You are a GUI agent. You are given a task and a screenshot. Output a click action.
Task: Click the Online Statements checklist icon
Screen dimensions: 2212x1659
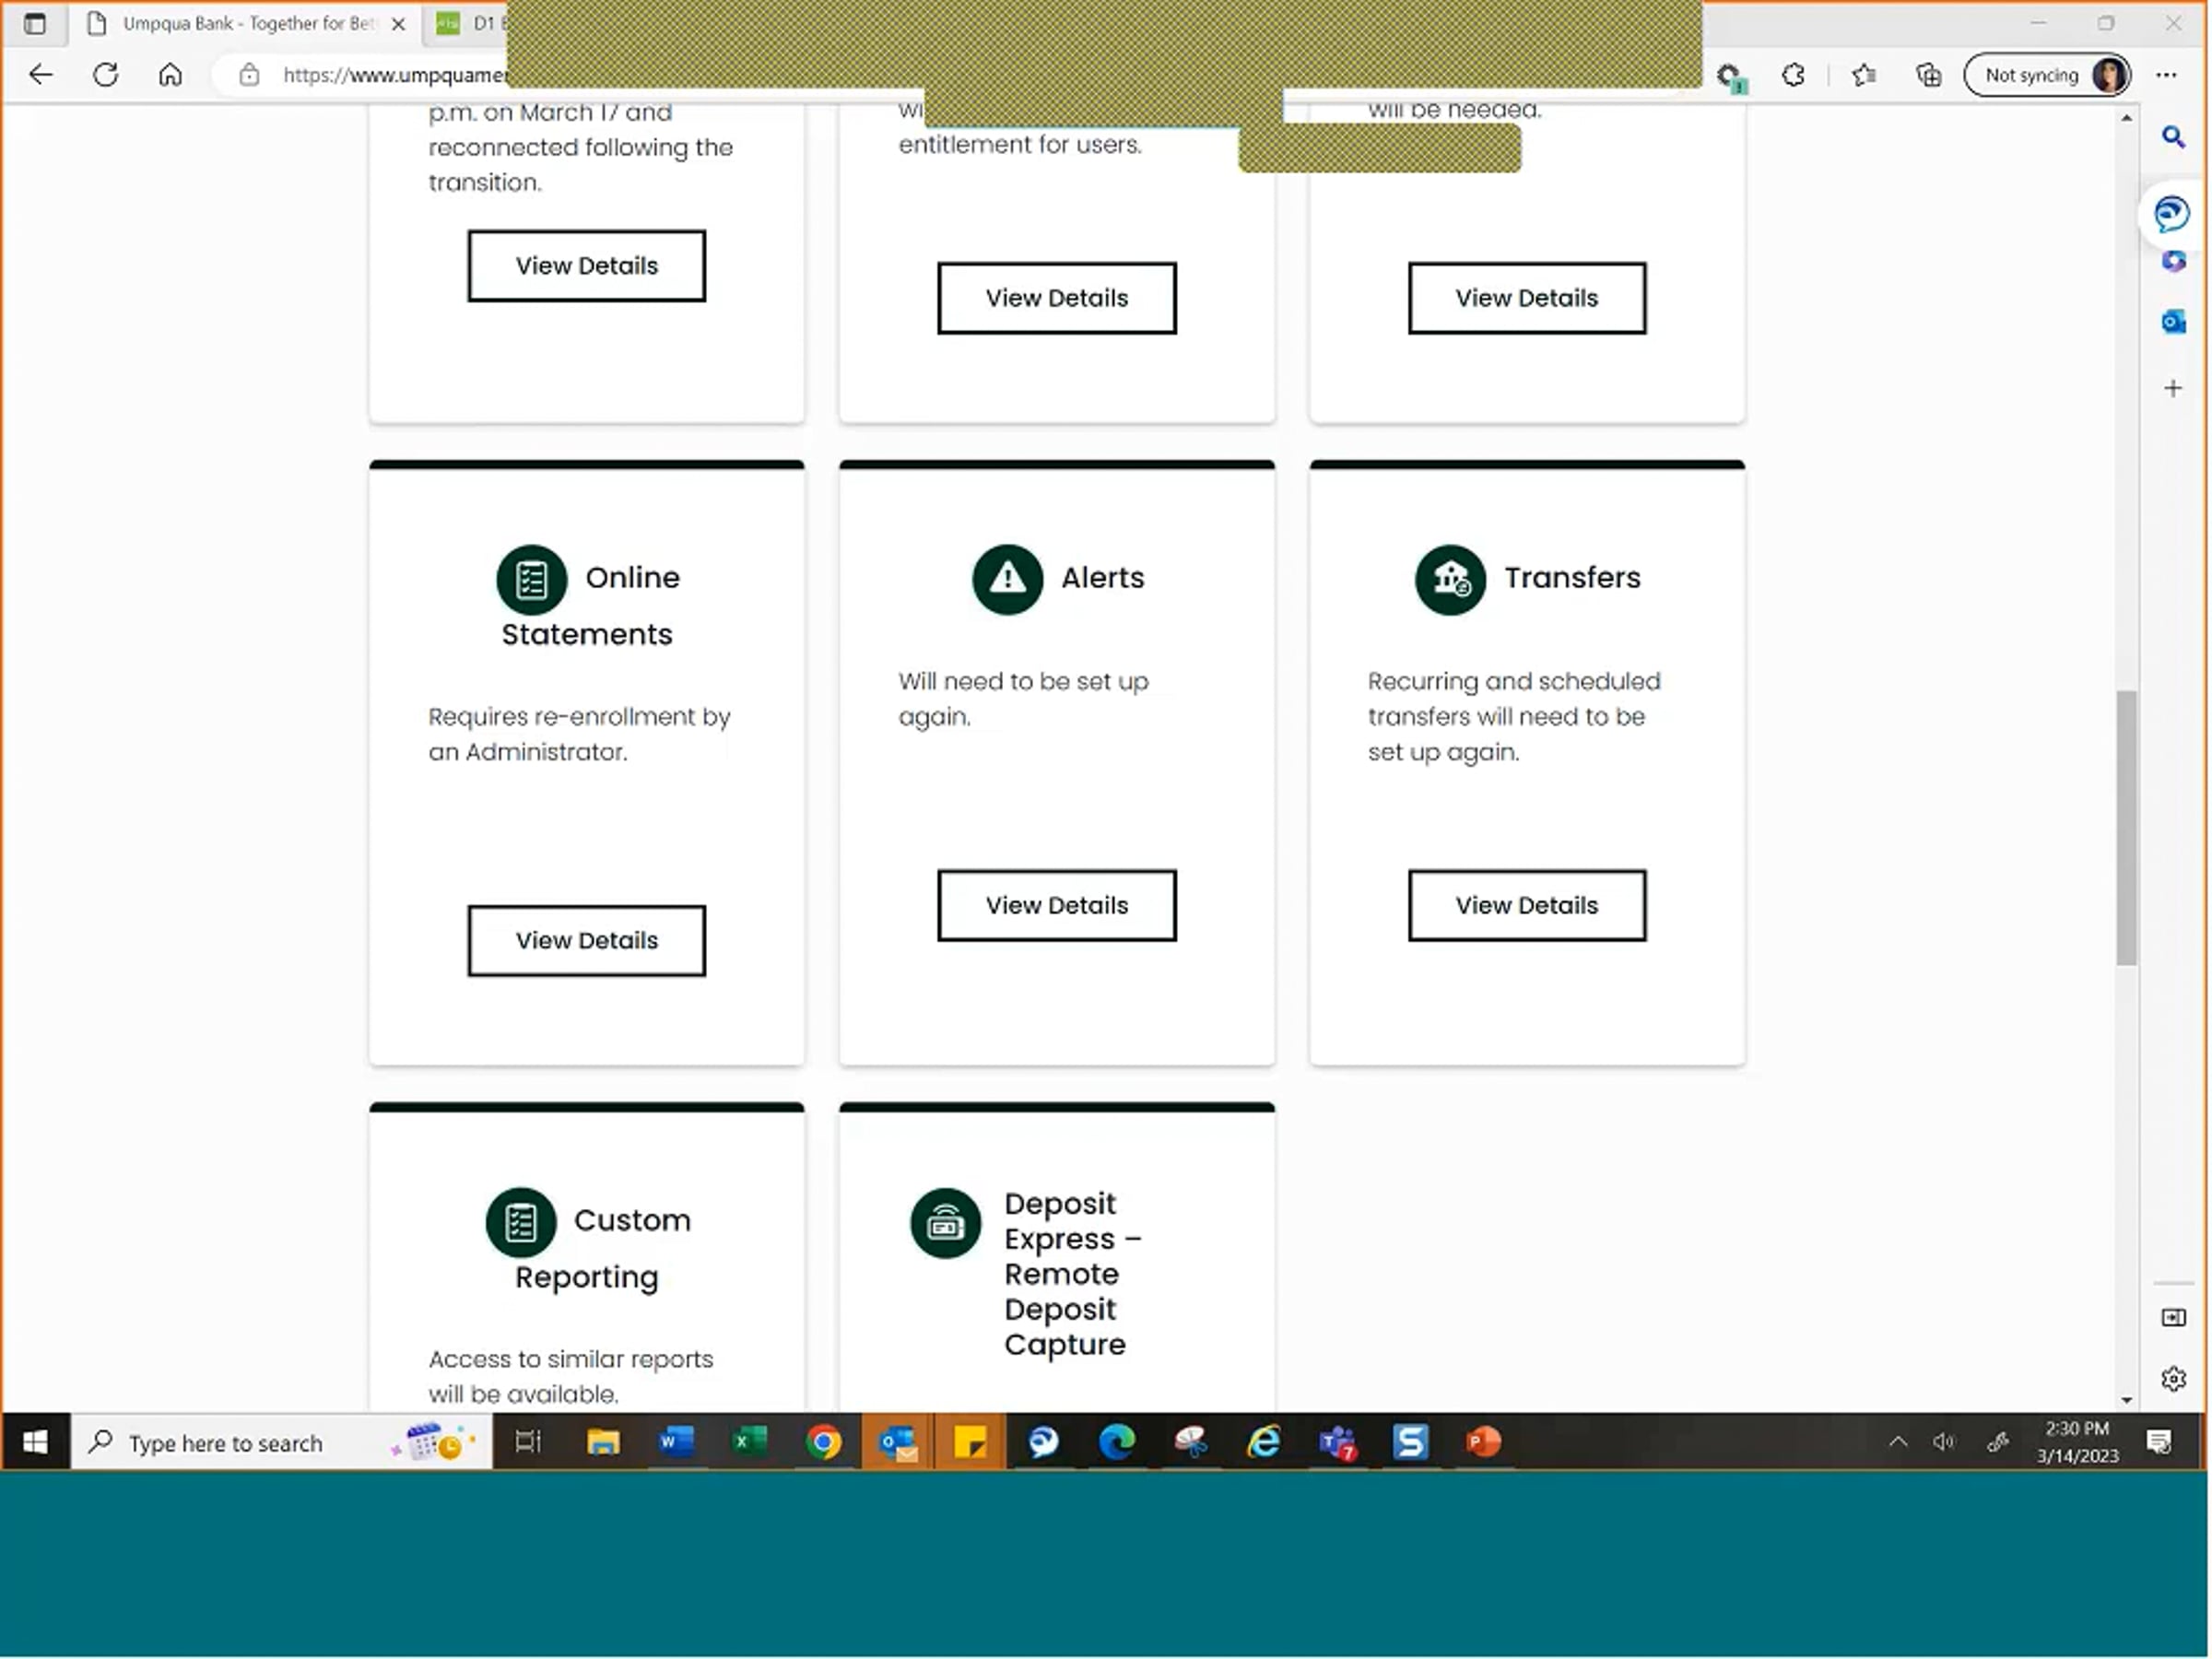click(531, 579)
